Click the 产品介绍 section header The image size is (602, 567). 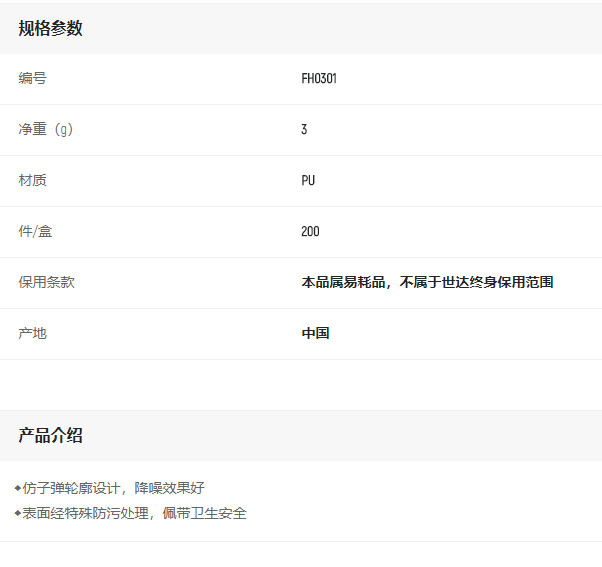point(50,435)
